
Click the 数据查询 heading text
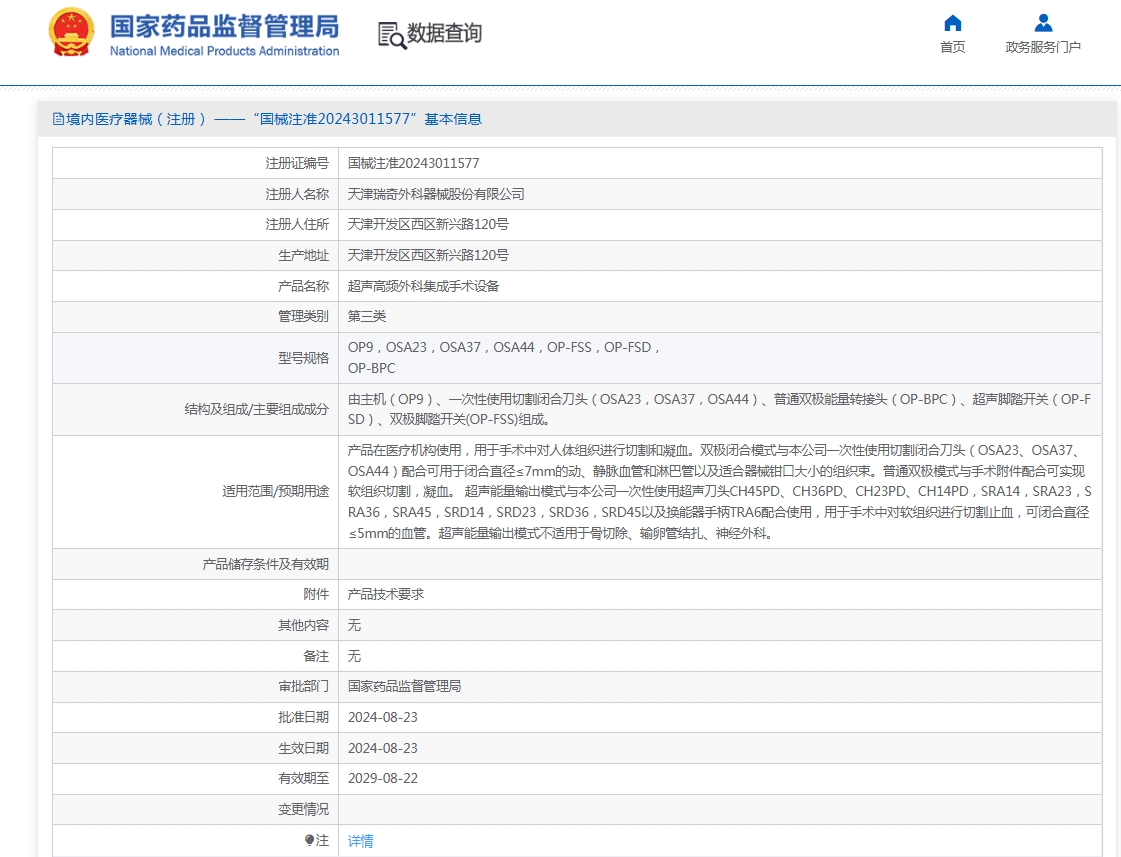tap(444, 33)
